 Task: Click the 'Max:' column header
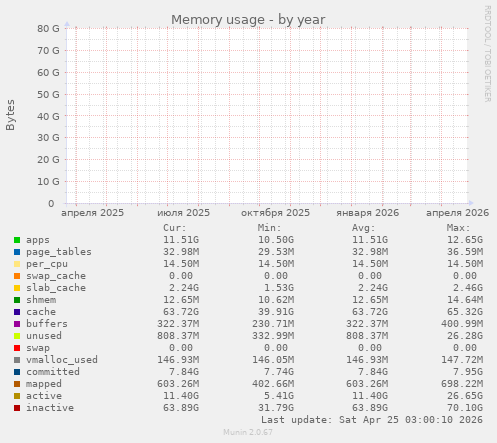click(x=458, y=228)
